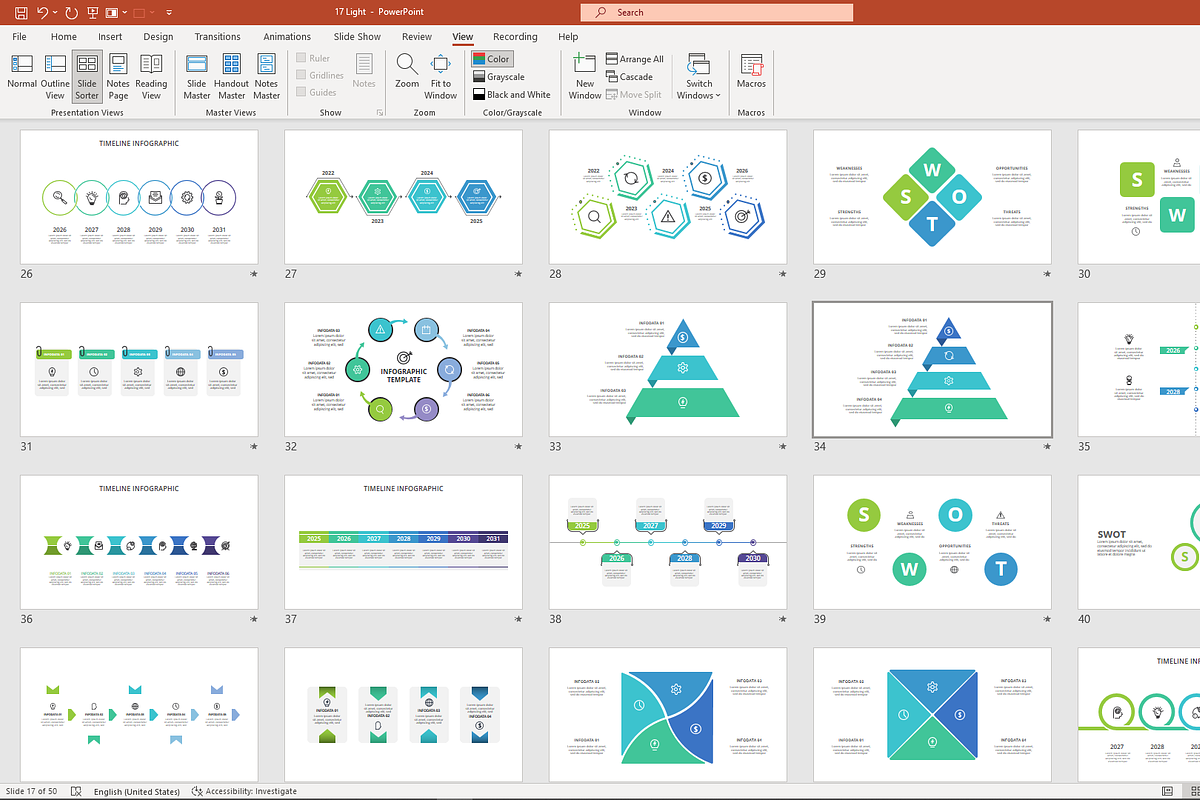Fit slides to window

pos(440,77)
